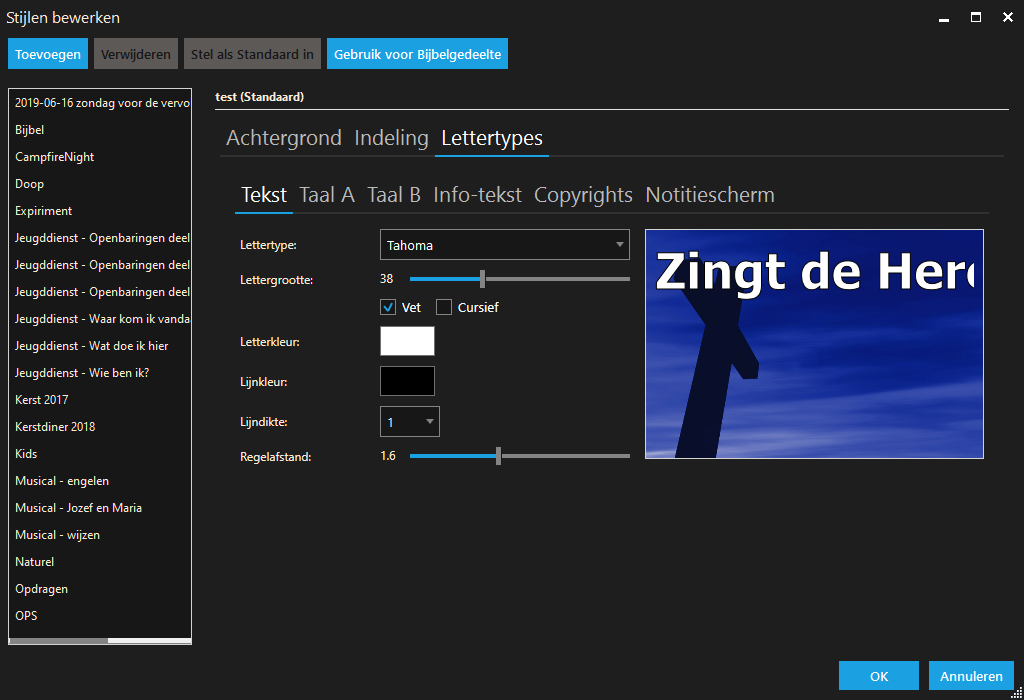The height and width of the screenshot is (700, 1024).
Task: Select the Lettertypes tab
Action: [x=492, y=138]
